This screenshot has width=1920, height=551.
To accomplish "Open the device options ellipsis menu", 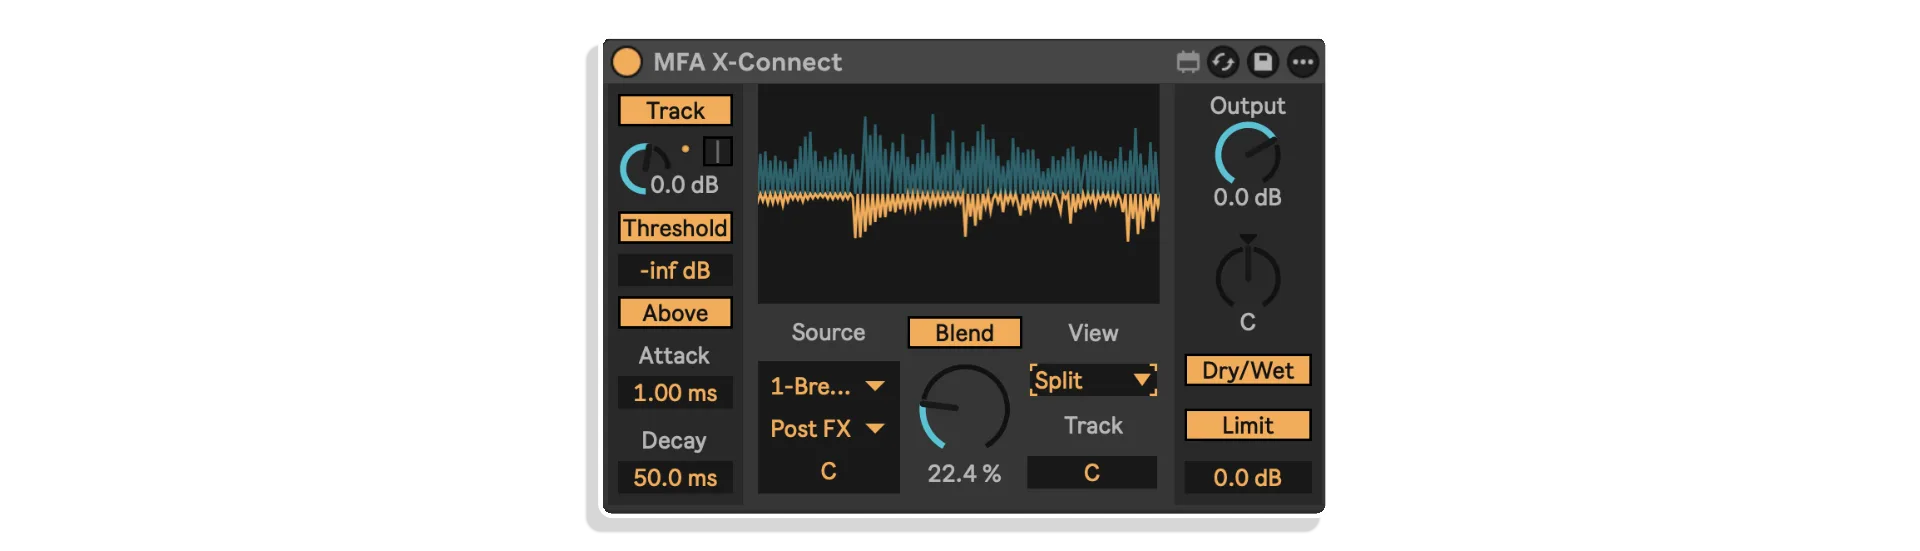I will pos(1302,62).
